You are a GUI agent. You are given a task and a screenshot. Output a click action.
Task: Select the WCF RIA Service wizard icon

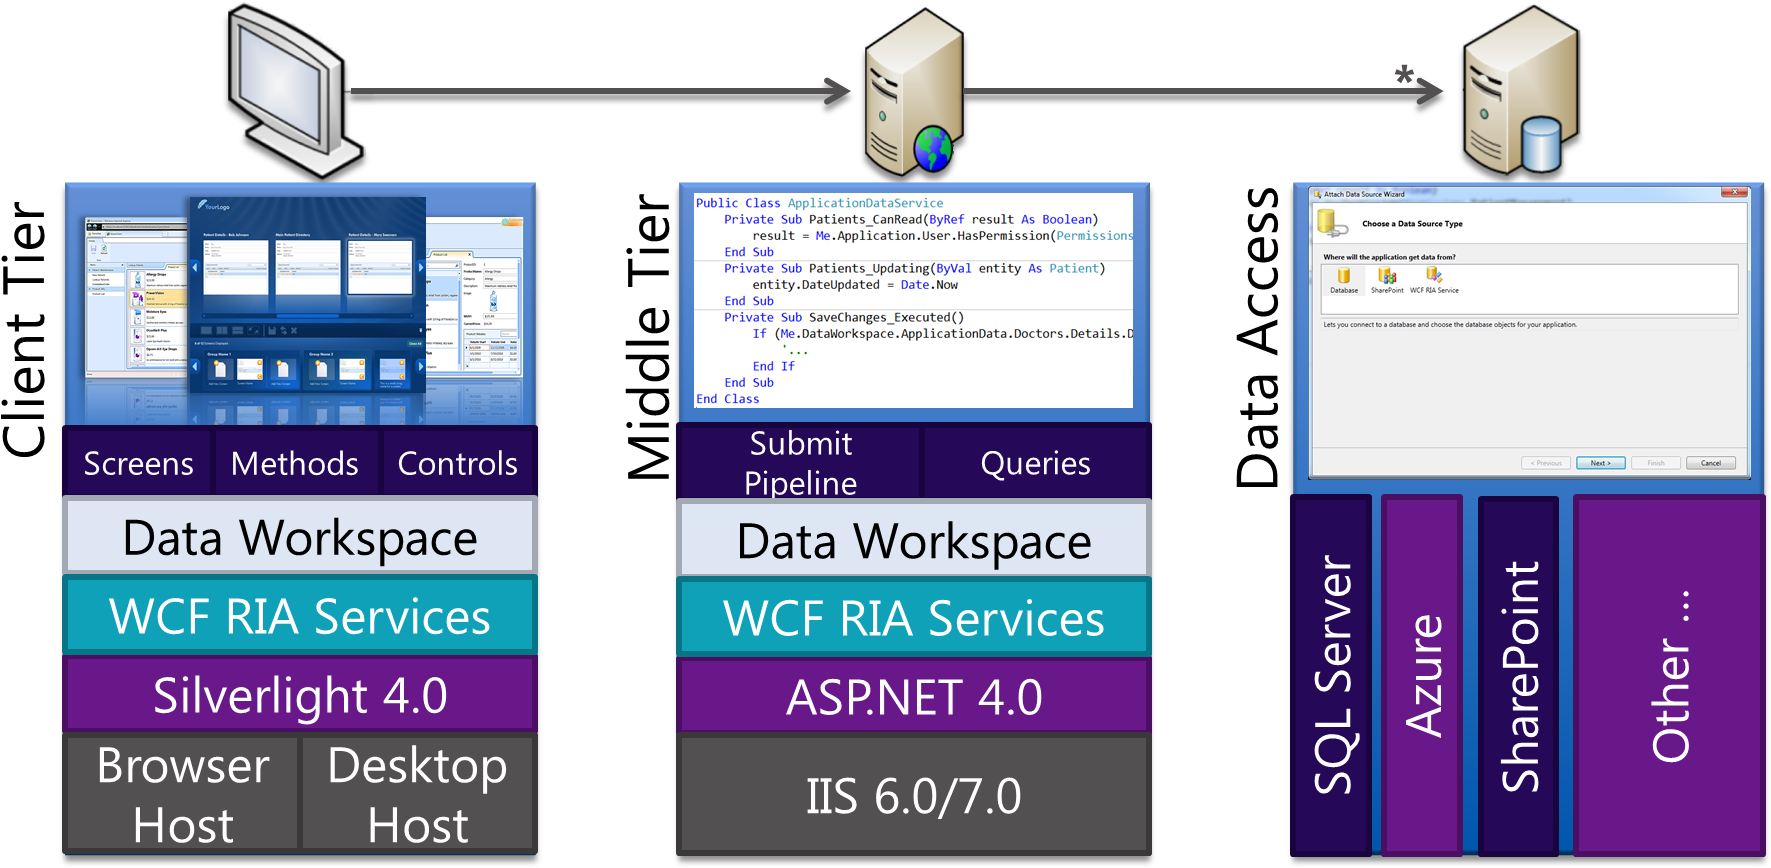coord(1434,281)
